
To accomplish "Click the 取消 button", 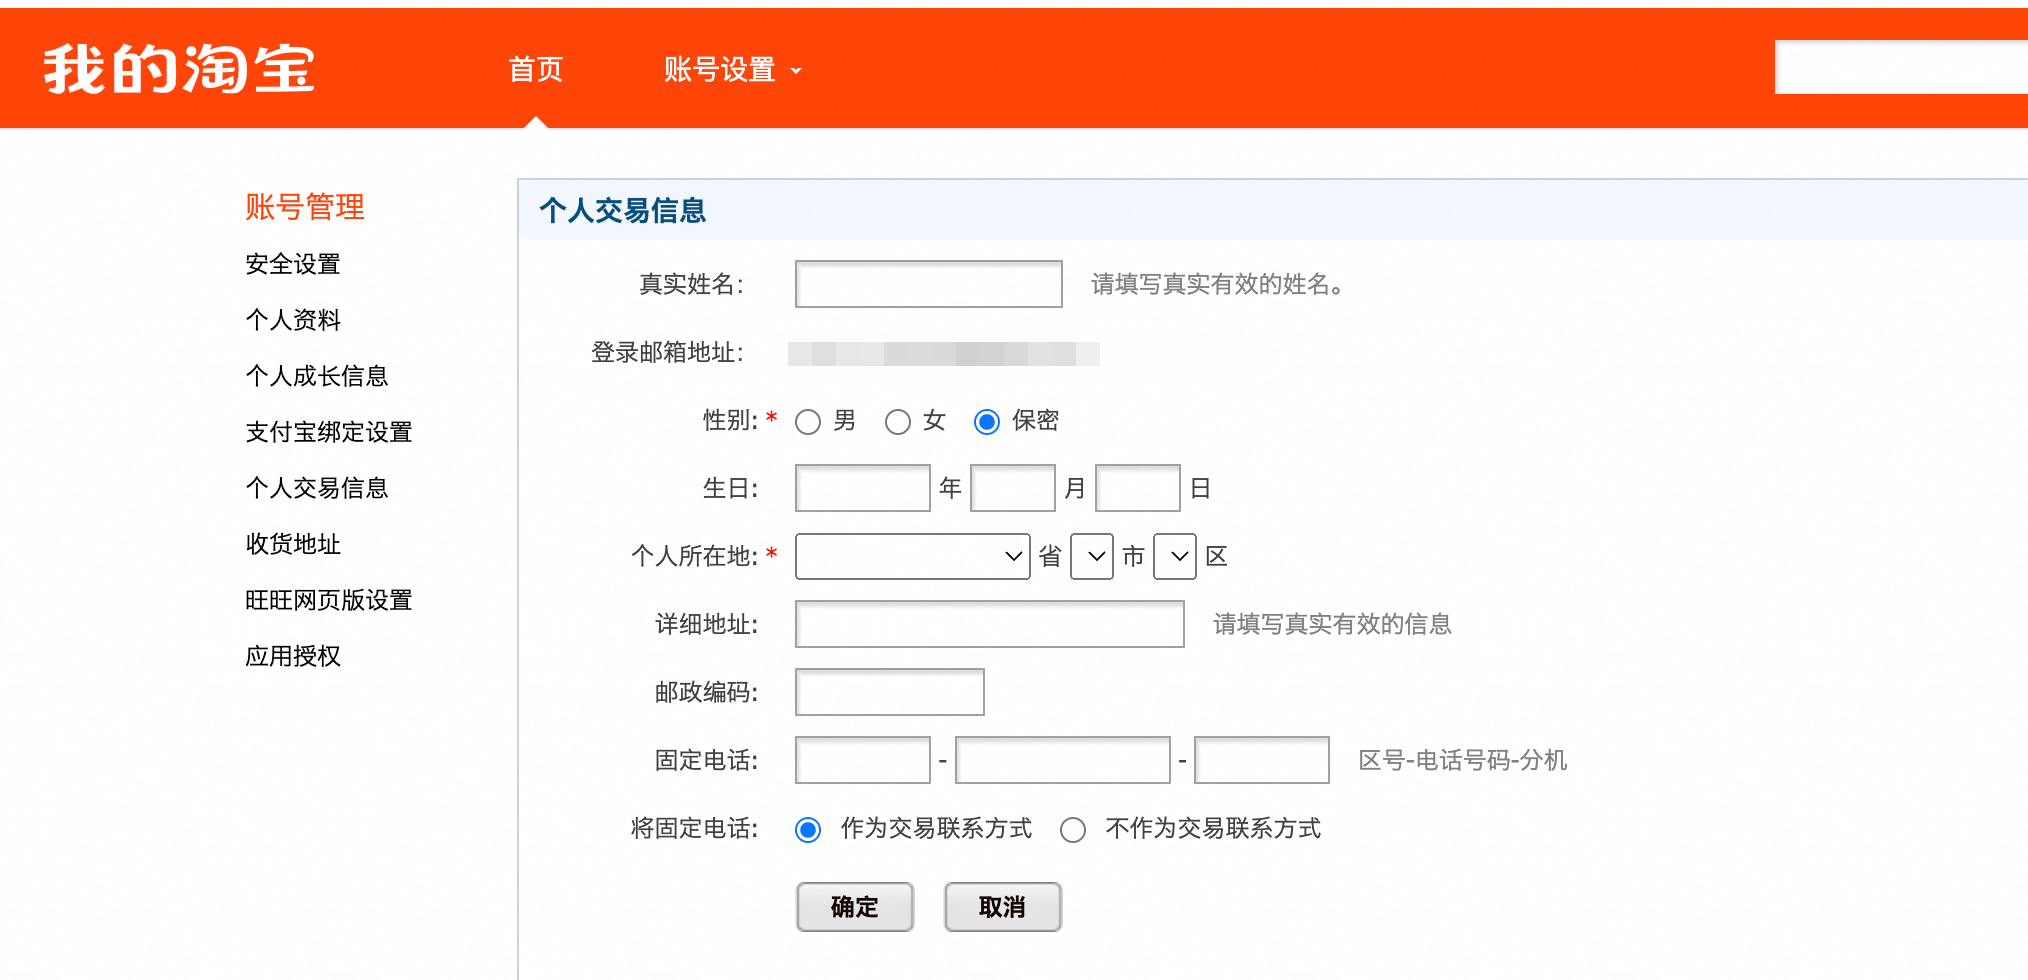I will tap(1003, 907).
